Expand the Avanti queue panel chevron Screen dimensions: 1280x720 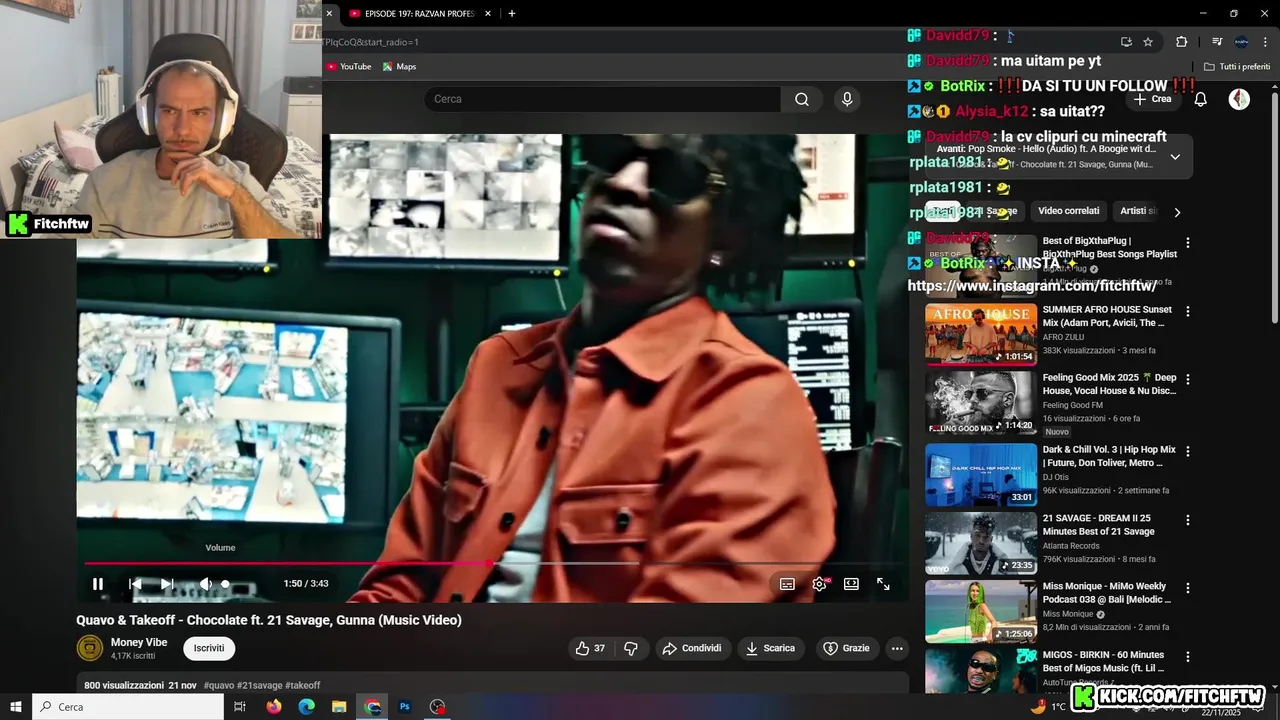pos(1175,157)
